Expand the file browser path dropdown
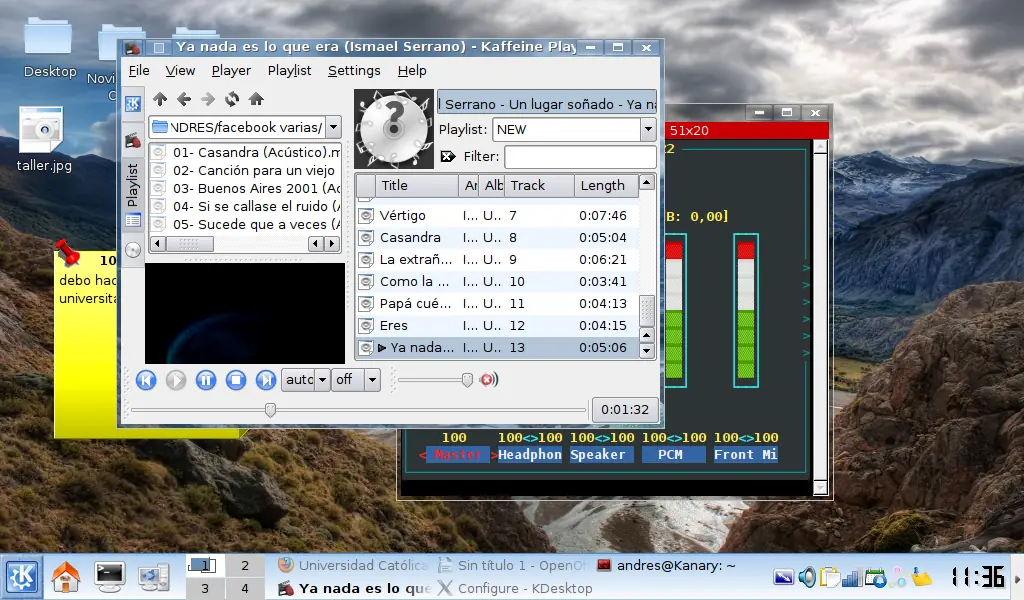This screenshot has height=600, width=1024. [x=333, y=127]
